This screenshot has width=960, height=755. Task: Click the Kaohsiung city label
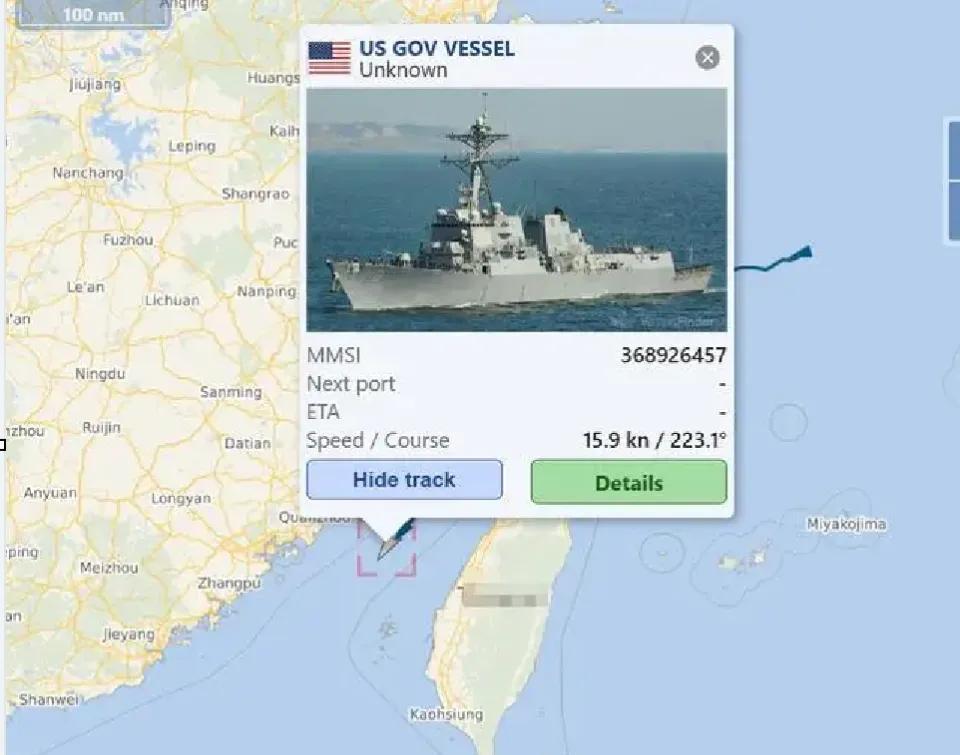446,714
